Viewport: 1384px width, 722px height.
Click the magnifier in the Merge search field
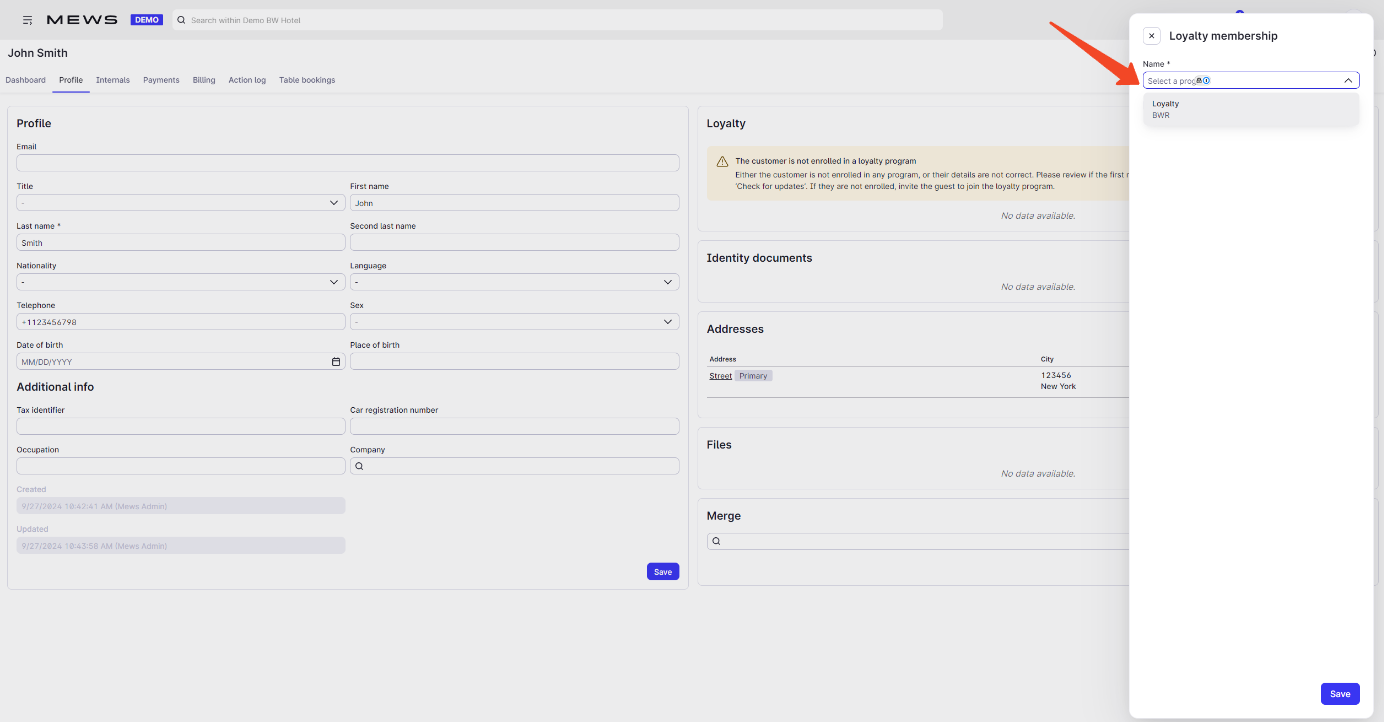[716, 540]
